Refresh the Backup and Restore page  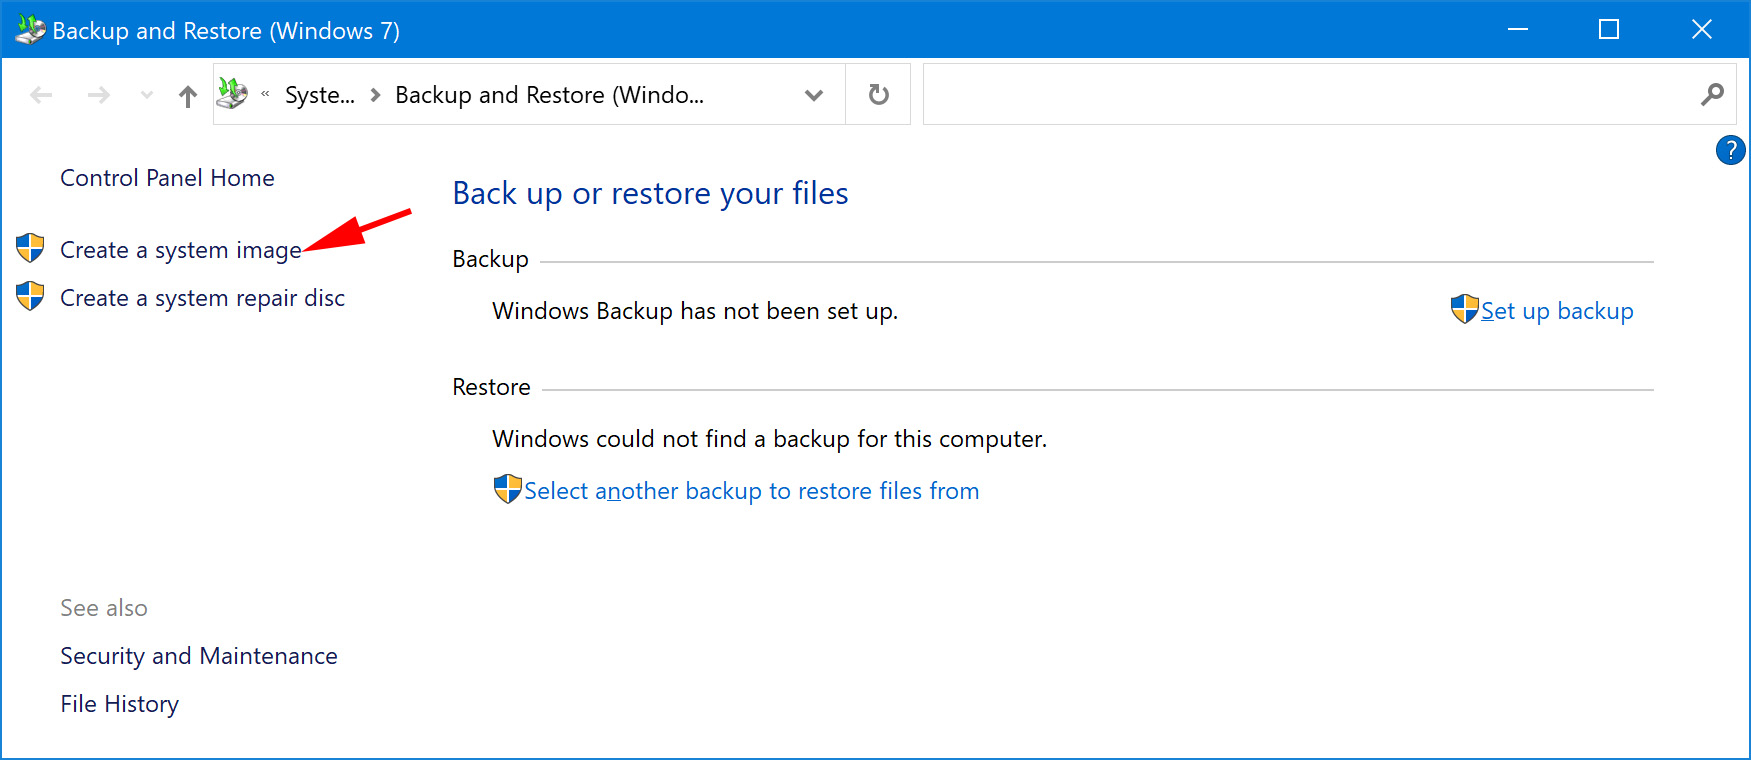tap(878, 95)
